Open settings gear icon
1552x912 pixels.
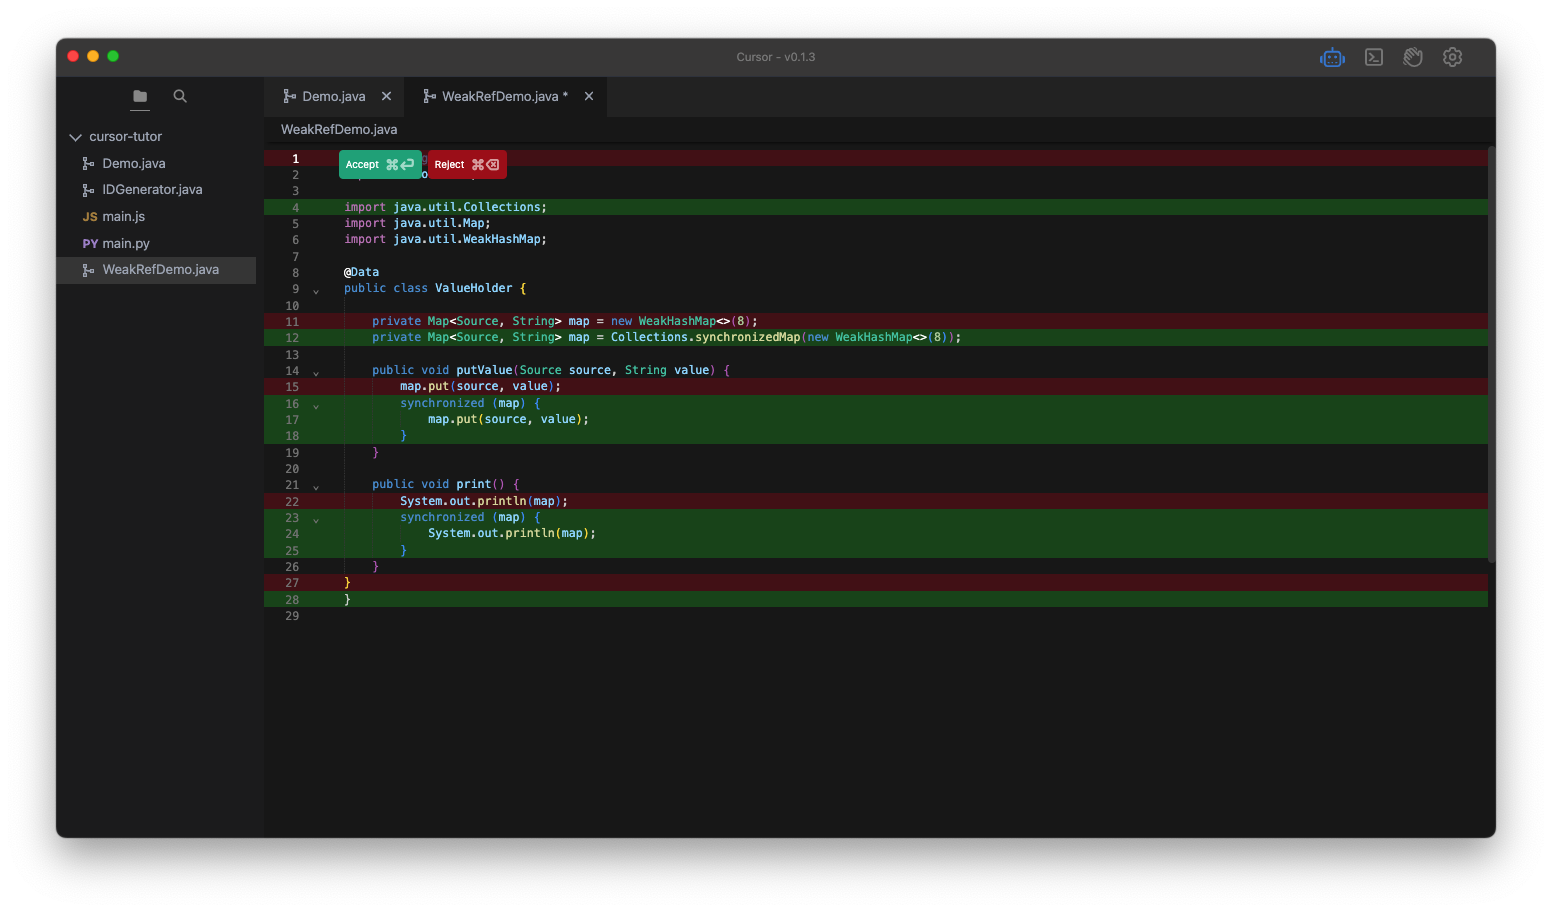(1452, 58)
